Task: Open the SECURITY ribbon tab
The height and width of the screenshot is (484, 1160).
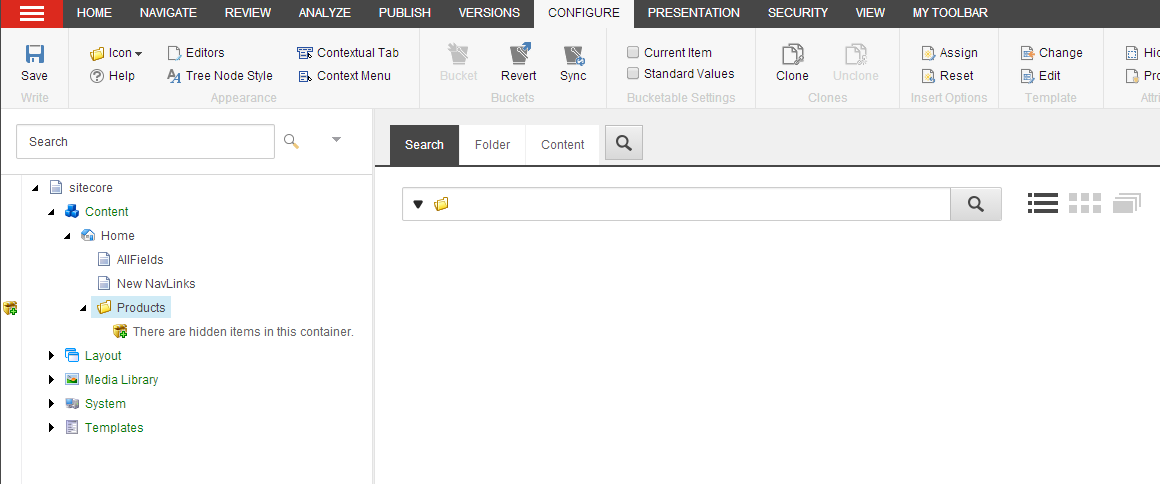Action: click(x=798, y=13)
